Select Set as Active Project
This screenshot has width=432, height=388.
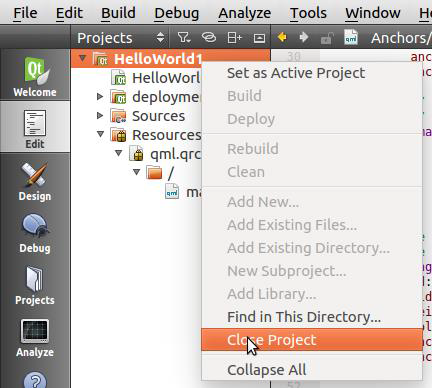tap(296, 73)
